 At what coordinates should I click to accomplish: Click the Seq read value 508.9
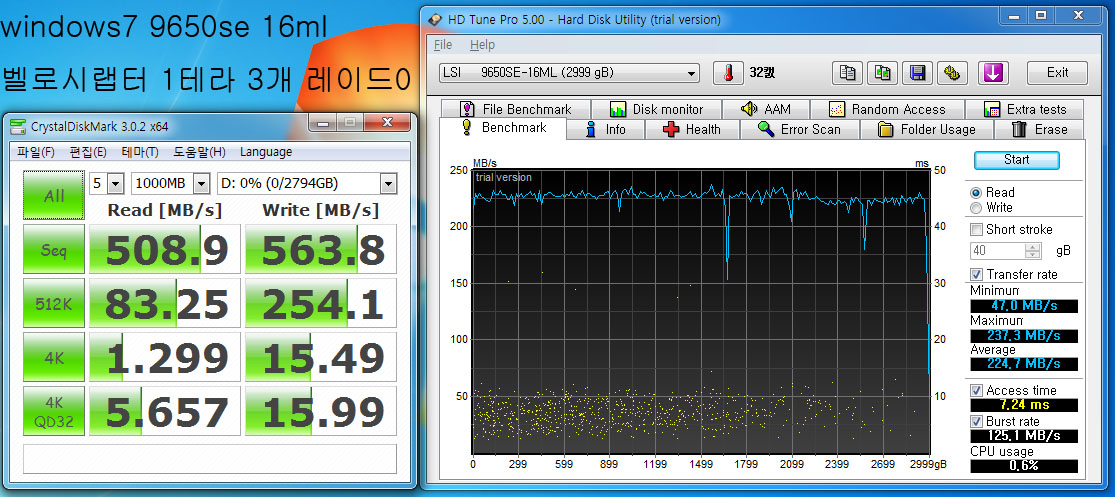165,250
